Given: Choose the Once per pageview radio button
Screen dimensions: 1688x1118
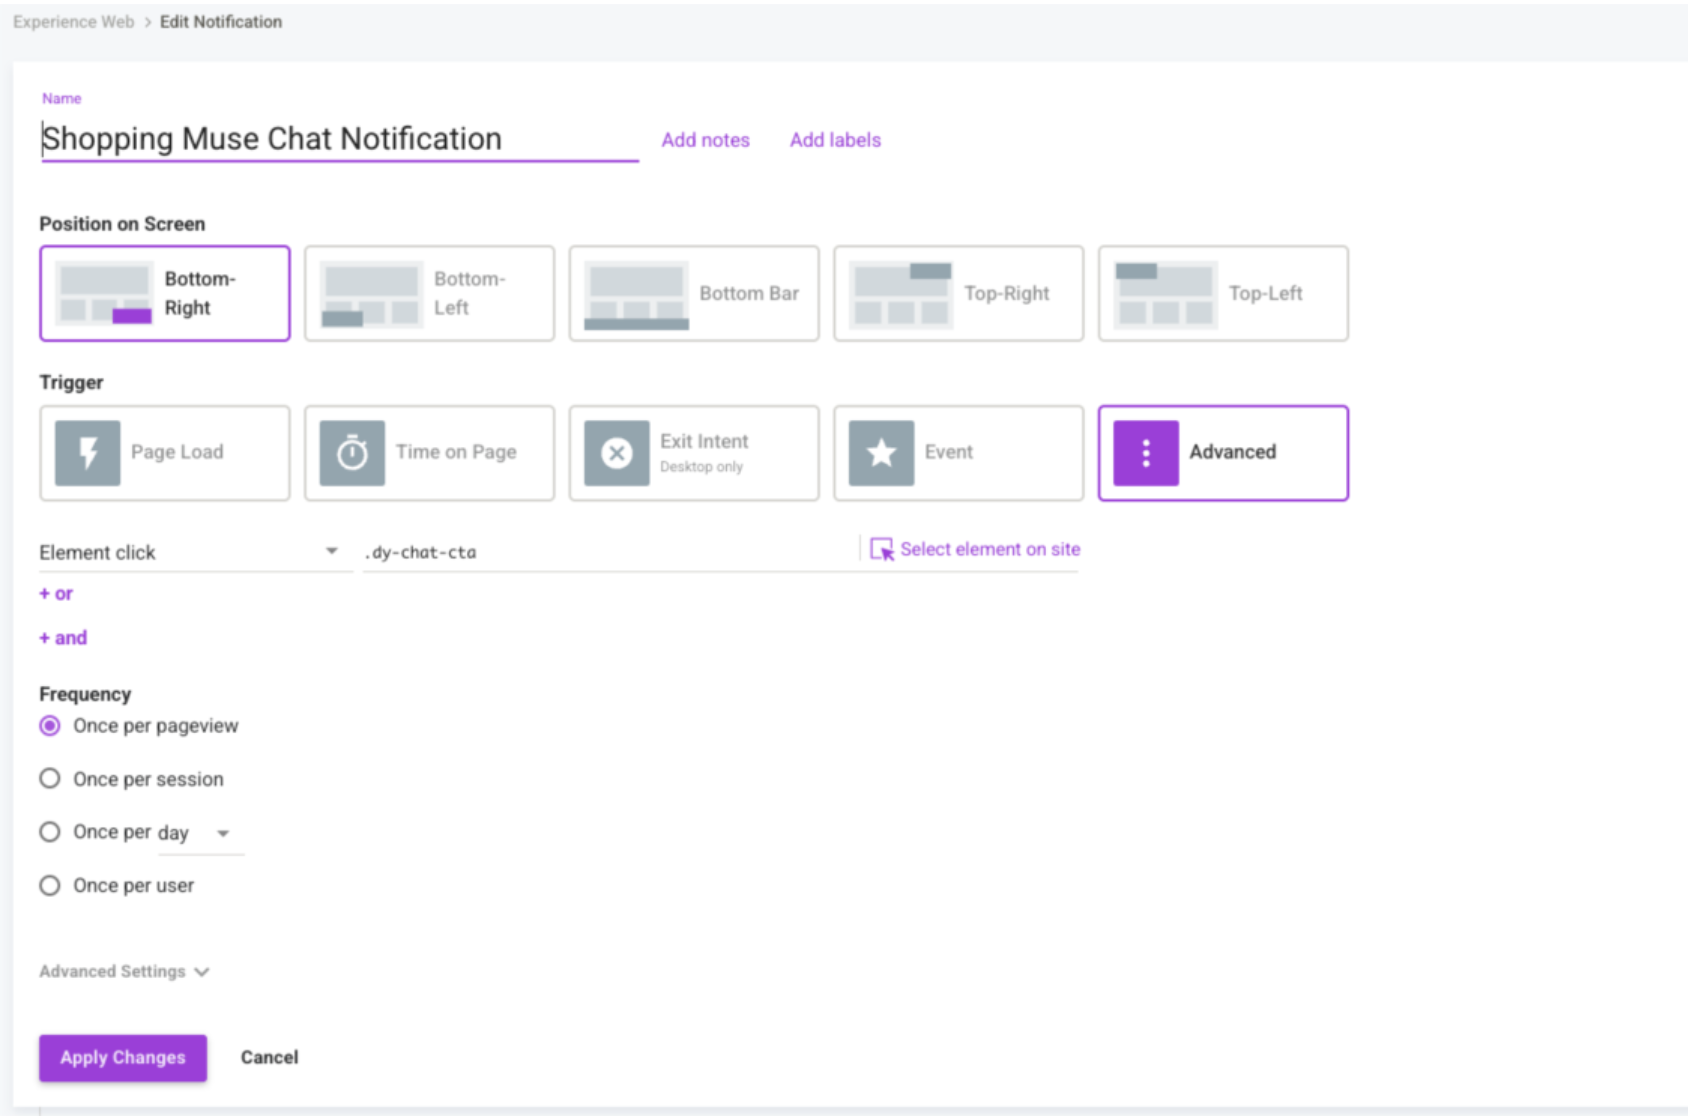Looking at the screenshot, I should pyautogui.click(x=50, y=726).
